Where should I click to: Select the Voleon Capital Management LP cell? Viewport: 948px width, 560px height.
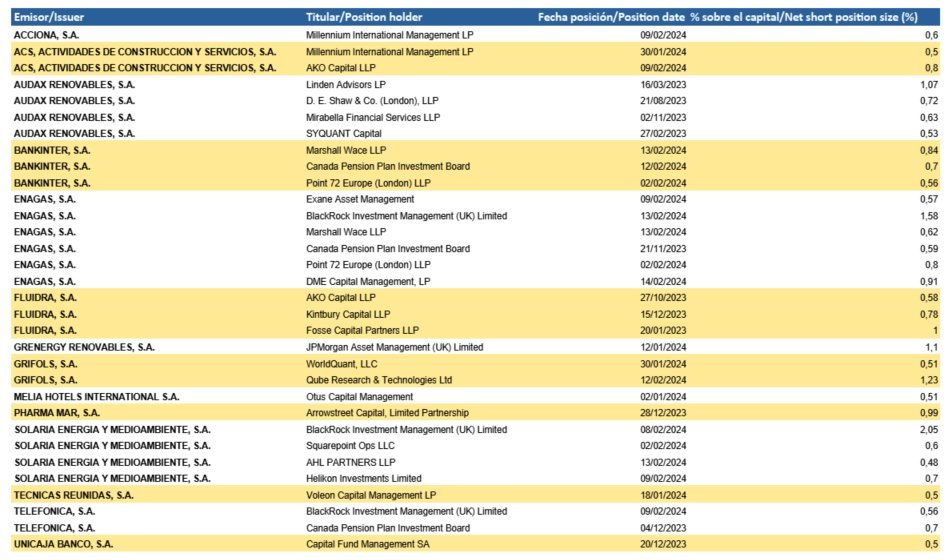(x=371, y=495)
